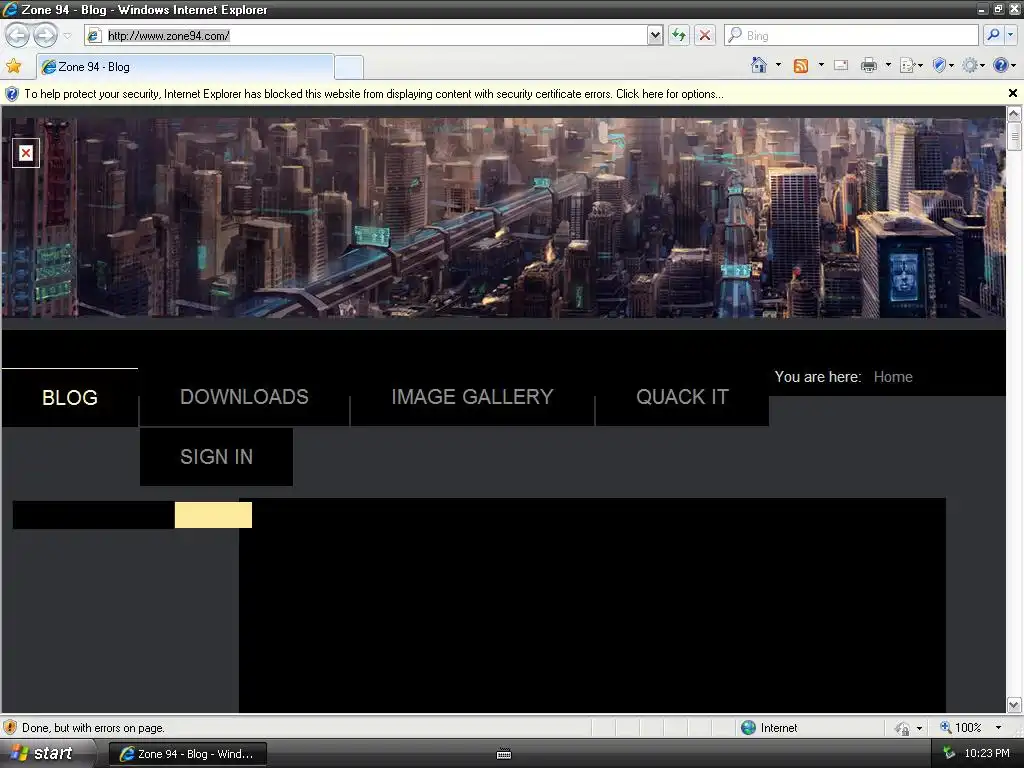
Task: Click the zoom level 100% button
Action: (961, 728)
